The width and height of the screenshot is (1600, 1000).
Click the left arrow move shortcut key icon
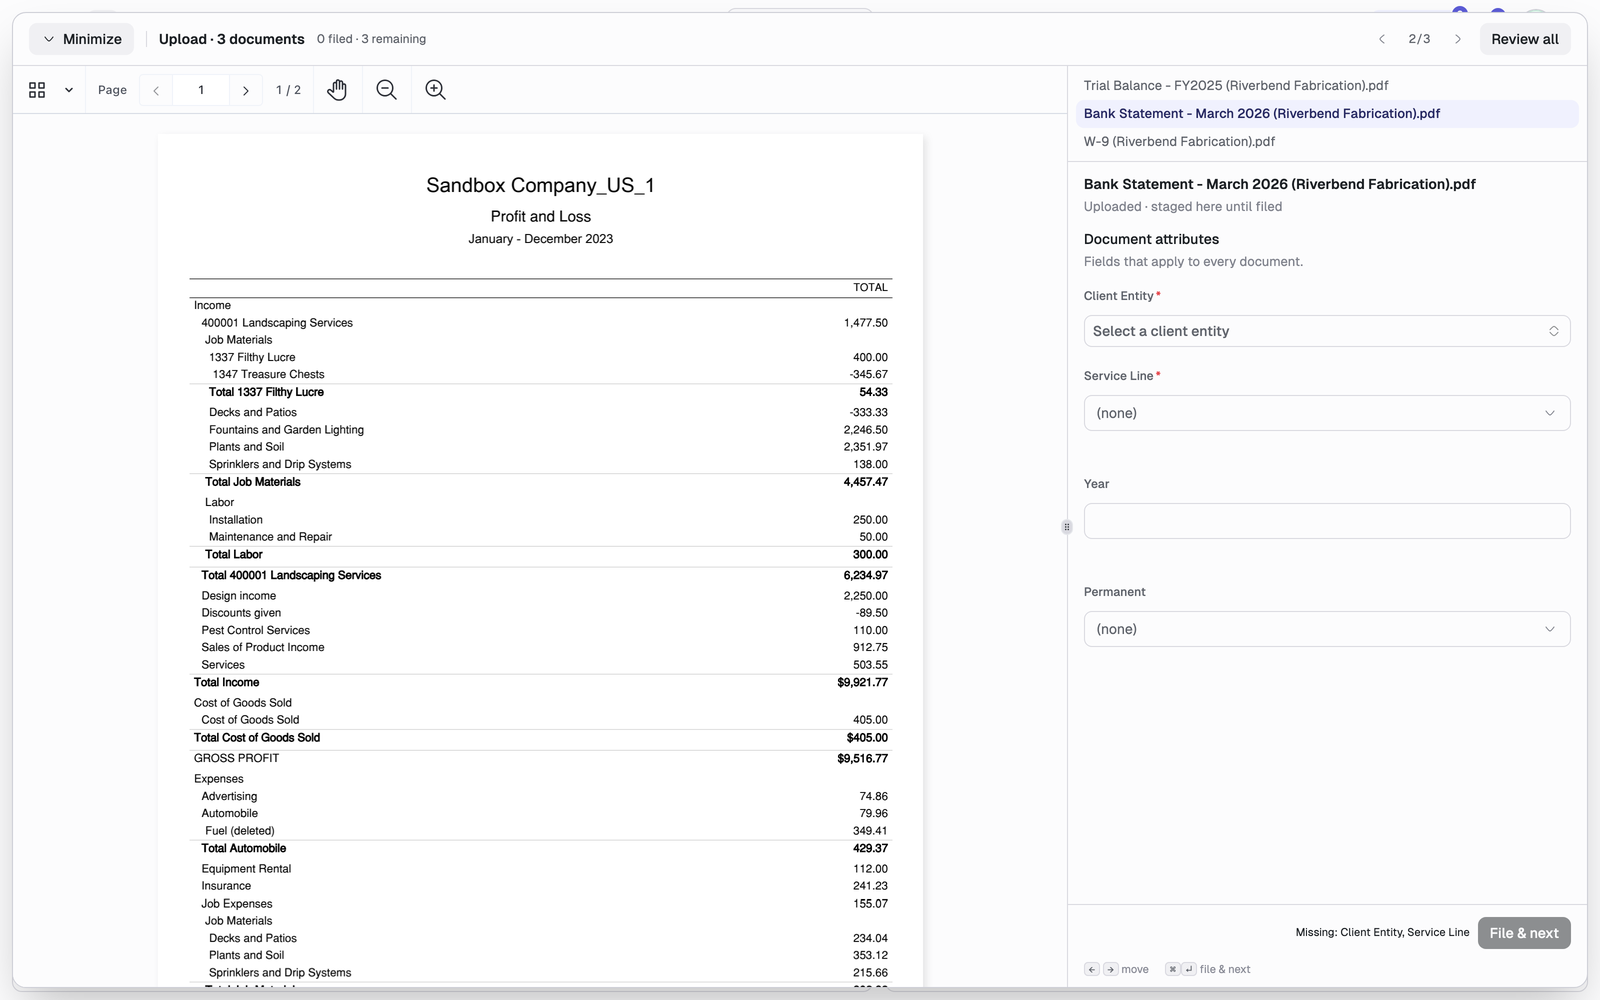(x=1092, y=969)
